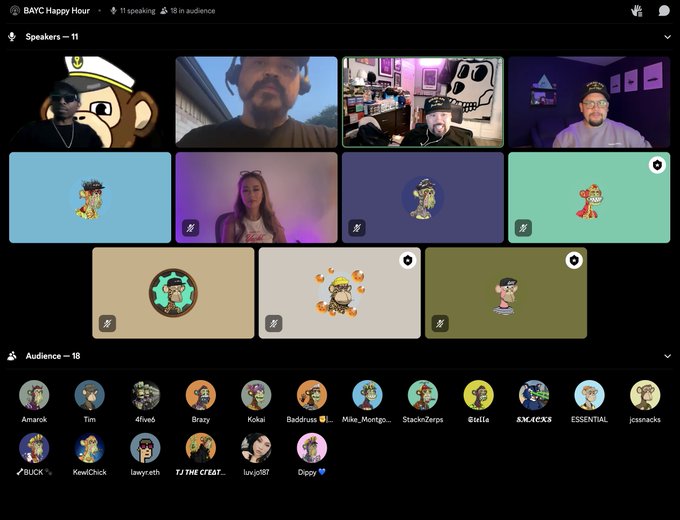Open lawyr.eth audience avatar
The width and height of the screenshot is (680, 520).
pos(145,448)
